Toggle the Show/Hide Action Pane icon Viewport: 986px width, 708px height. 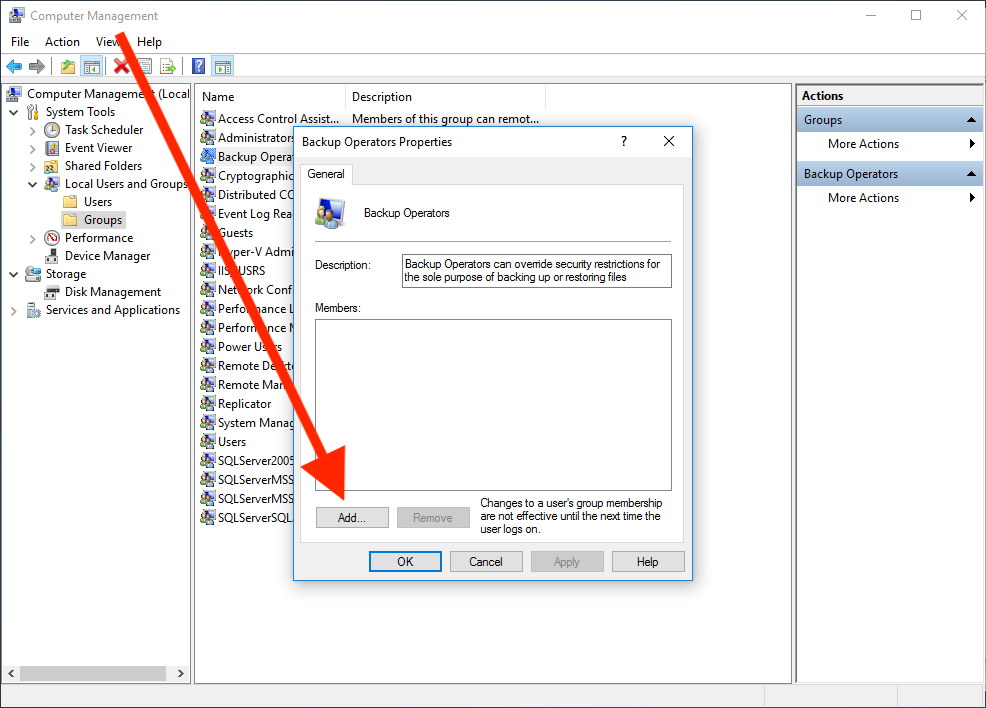221,66
